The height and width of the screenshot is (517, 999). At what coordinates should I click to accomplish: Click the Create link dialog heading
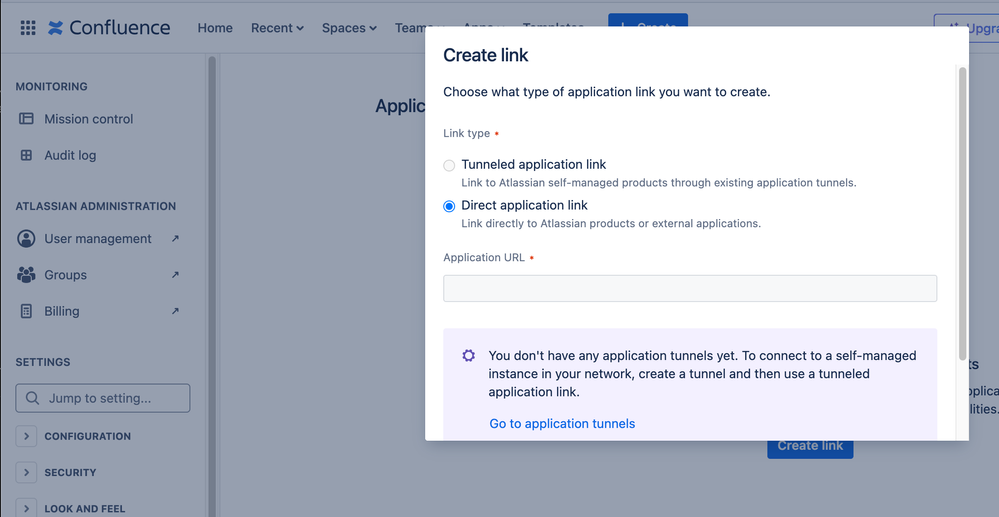[x=485, y=55]
